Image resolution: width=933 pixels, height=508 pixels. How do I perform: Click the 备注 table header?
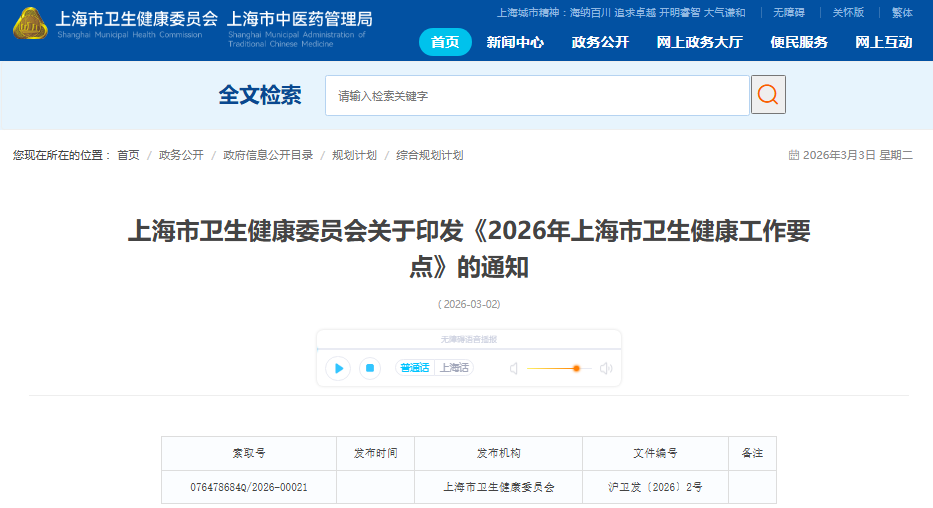tap(752, 453)
